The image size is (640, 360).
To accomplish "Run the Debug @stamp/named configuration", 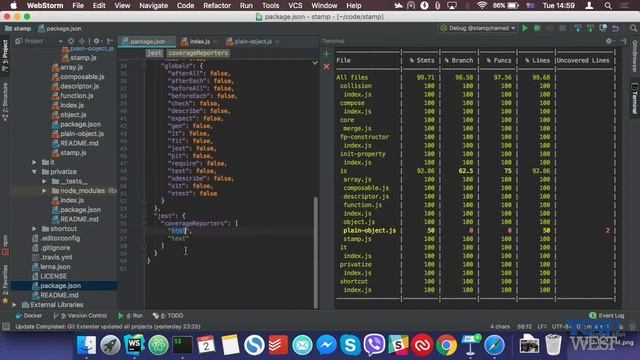I will [x=525, y=28].
